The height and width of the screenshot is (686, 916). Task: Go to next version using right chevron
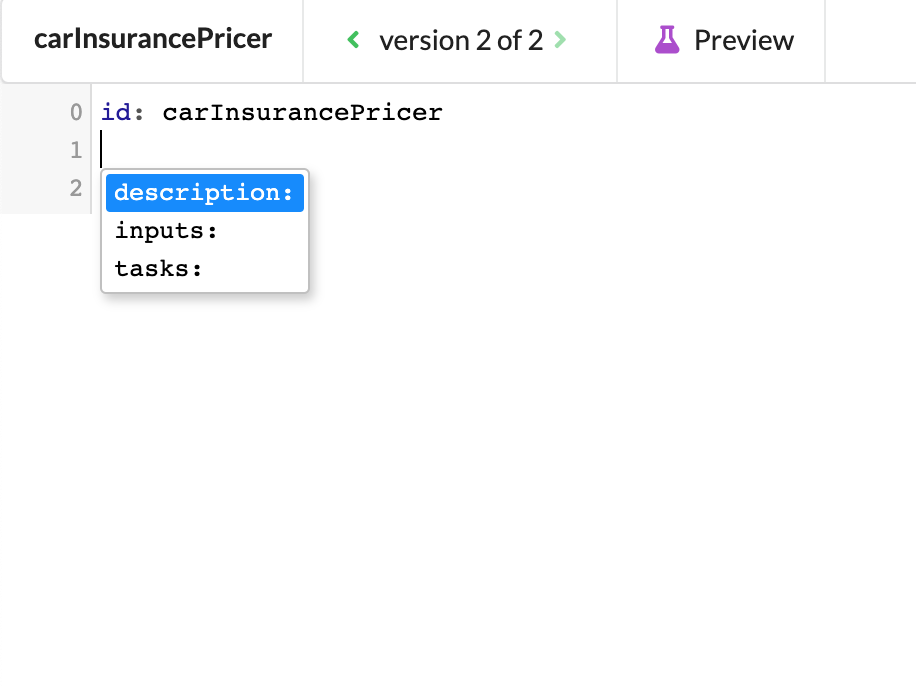click(x=560, y=40)
